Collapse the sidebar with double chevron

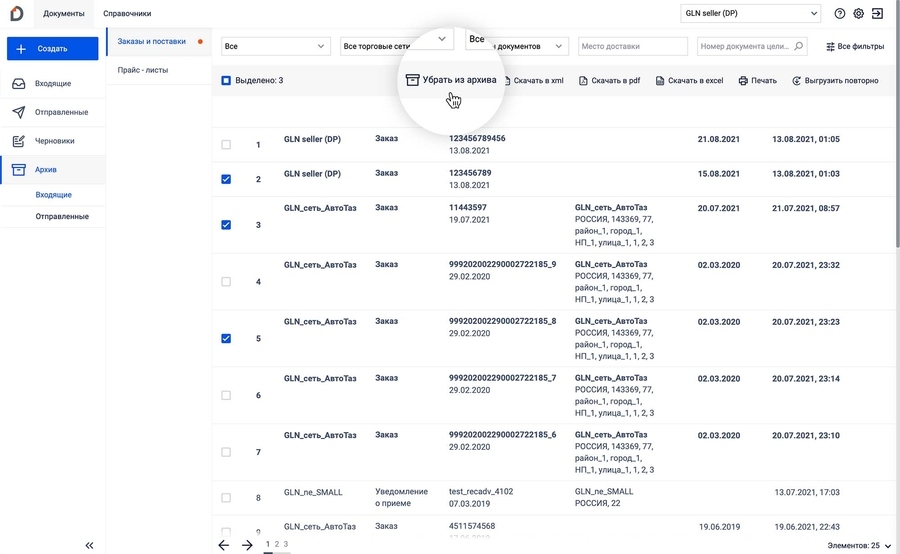click(89, 545)
